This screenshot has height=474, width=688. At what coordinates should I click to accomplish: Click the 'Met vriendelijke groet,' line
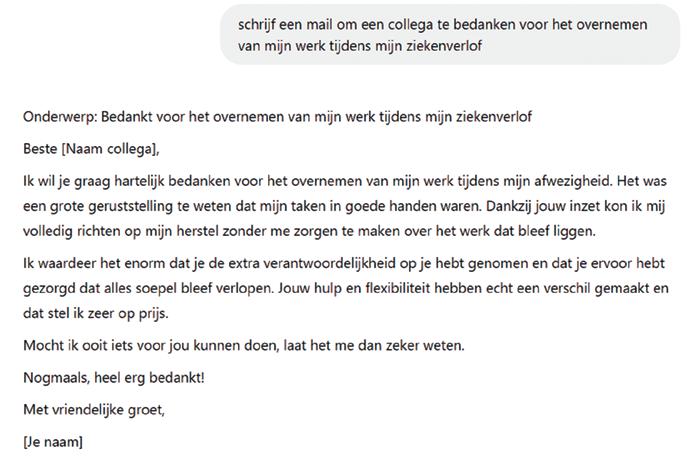pos(94,409)
